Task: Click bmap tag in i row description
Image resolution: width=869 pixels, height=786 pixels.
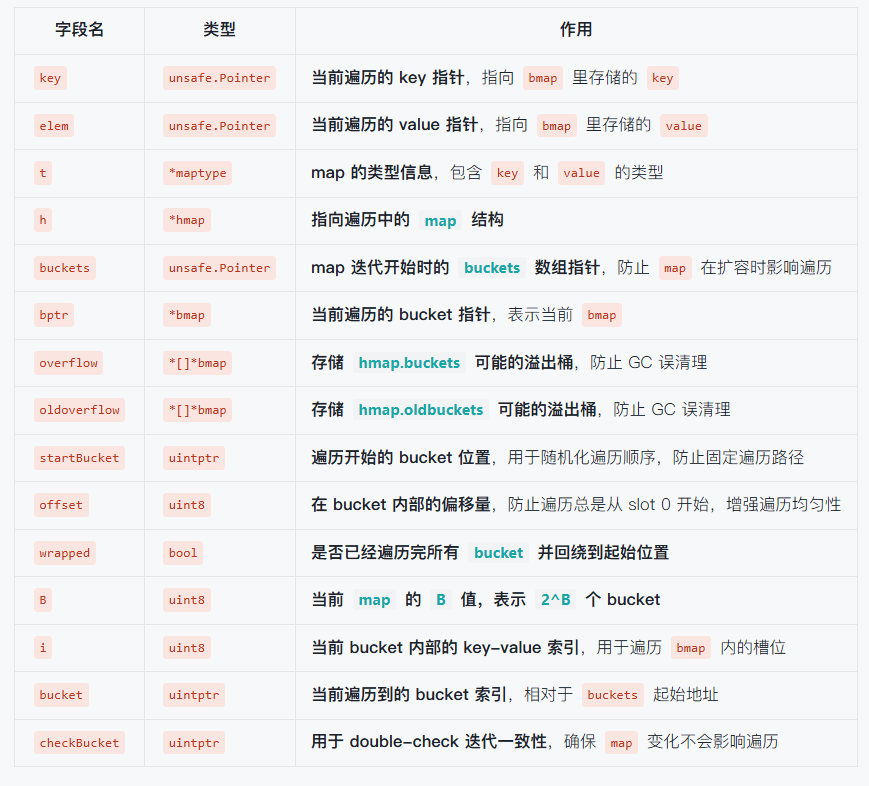Action: click(691, 647)
